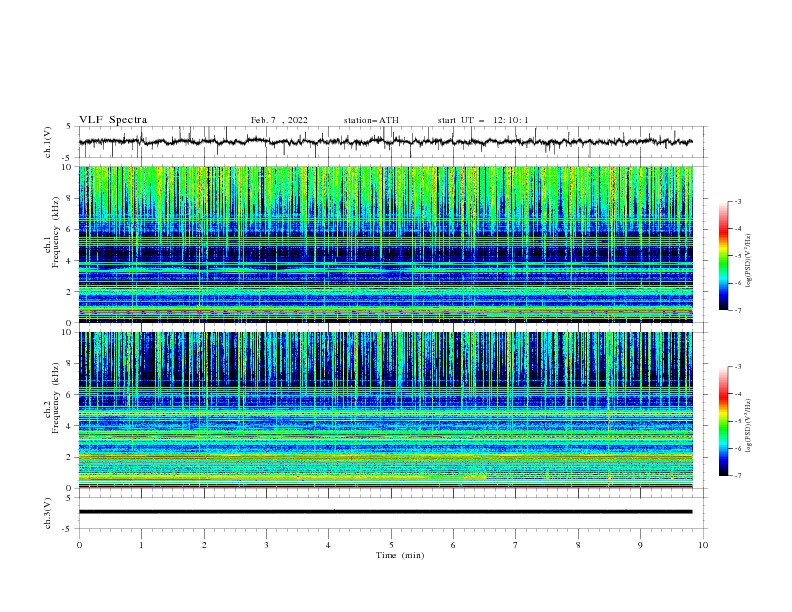Click the "ch.3(V)" axis label
The width and height of the screenshot is (792, 612).
click(48, 513)
